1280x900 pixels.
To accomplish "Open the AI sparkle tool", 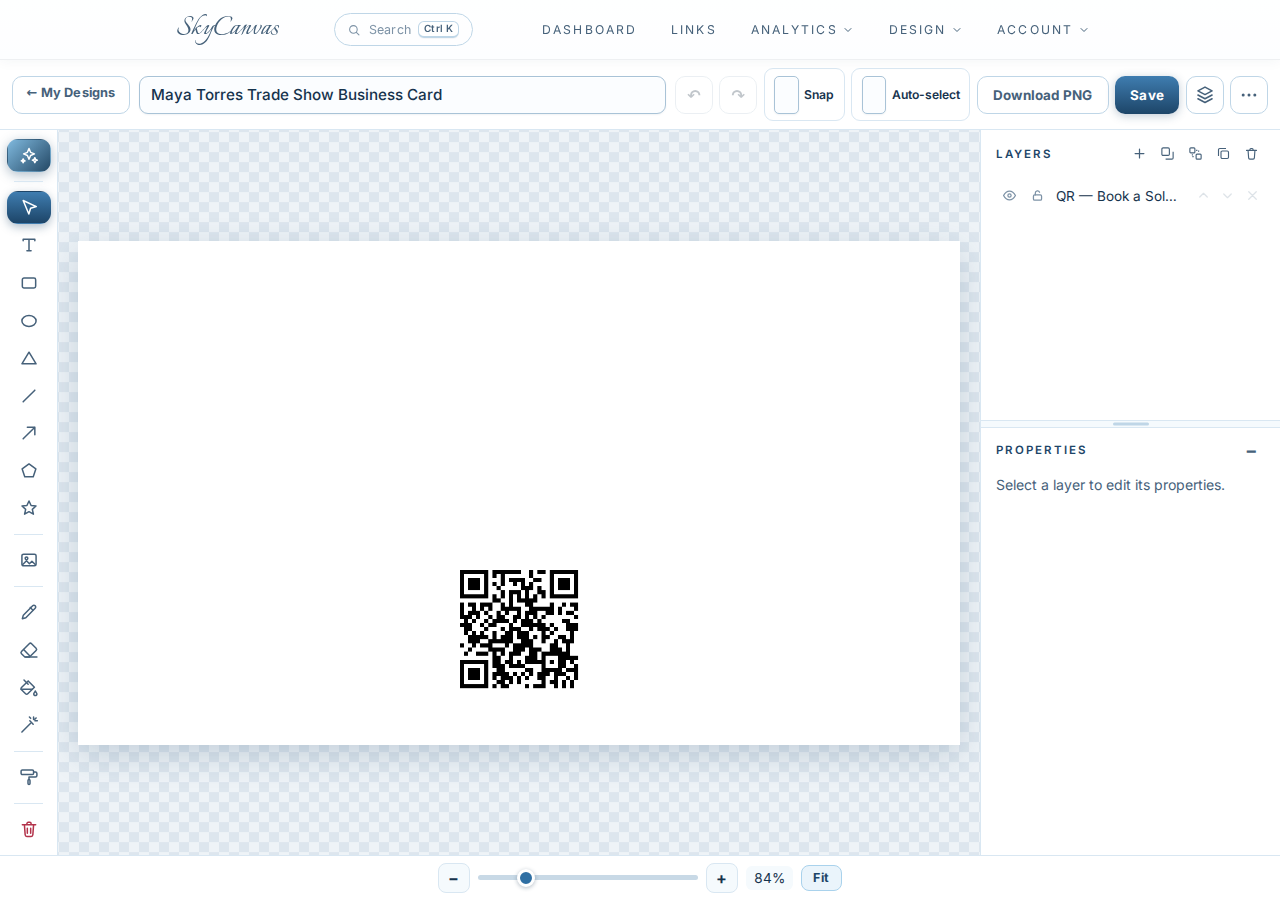I will pos(29,156).
